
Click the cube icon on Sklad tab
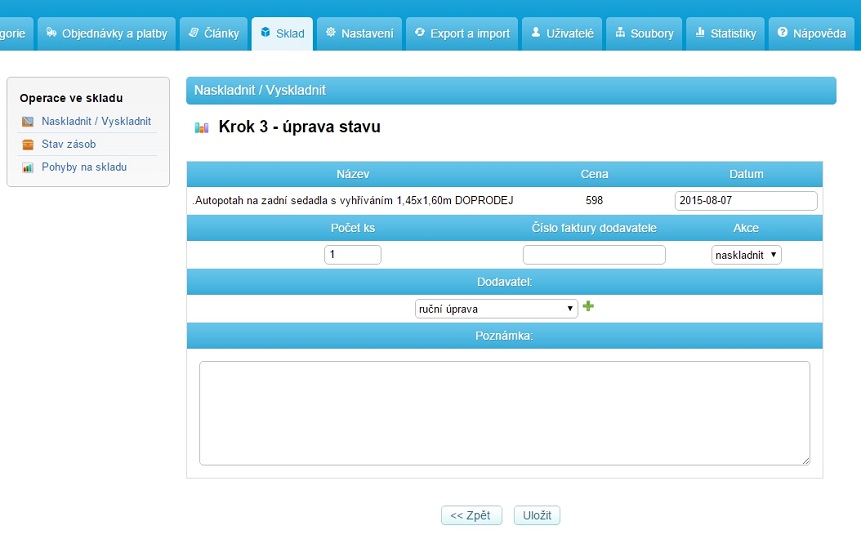point(265,33)
